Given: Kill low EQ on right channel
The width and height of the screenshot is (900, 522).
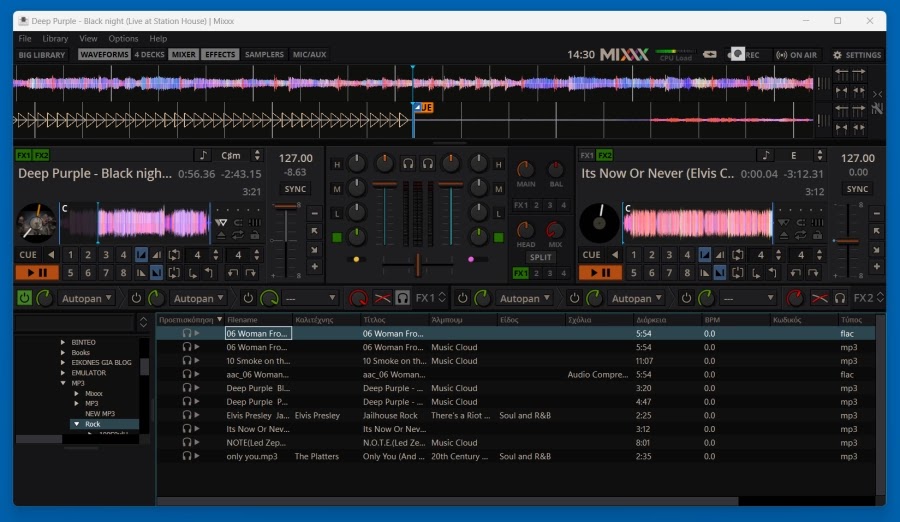Looking at the screenshot, I should [498, 214].
